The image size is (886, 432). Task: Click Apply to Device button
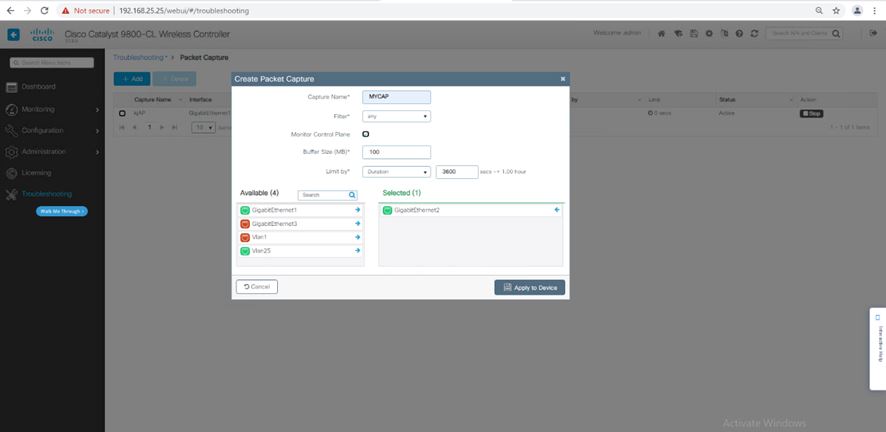click(x=529, y=287)
